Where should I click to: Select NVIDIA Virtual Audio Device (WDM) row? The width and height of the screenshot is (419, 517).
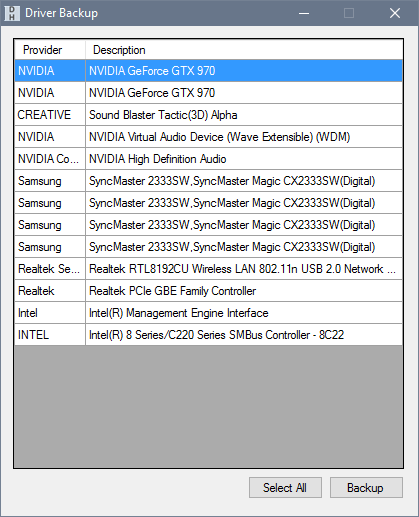pyautogui.click(x=209, y=137)
